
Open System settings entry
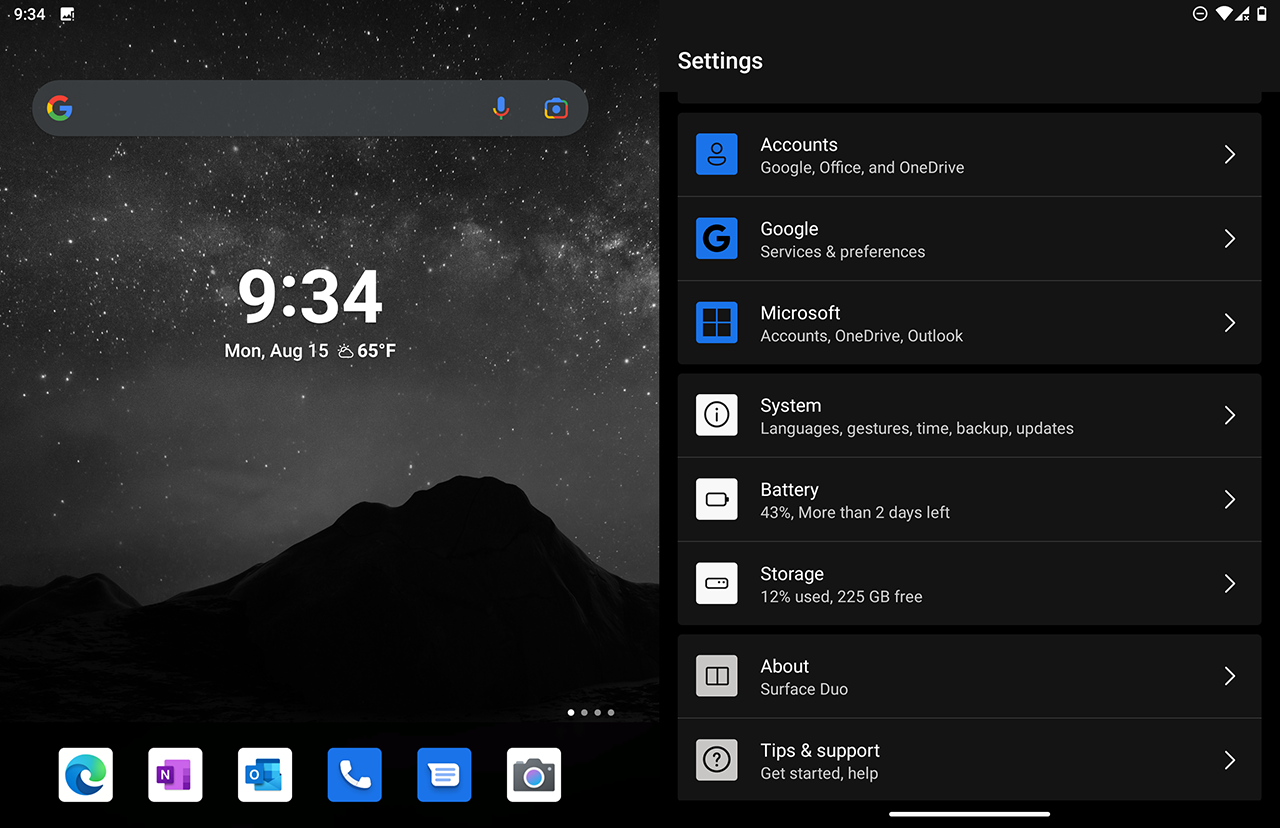[x=969, y=415]
